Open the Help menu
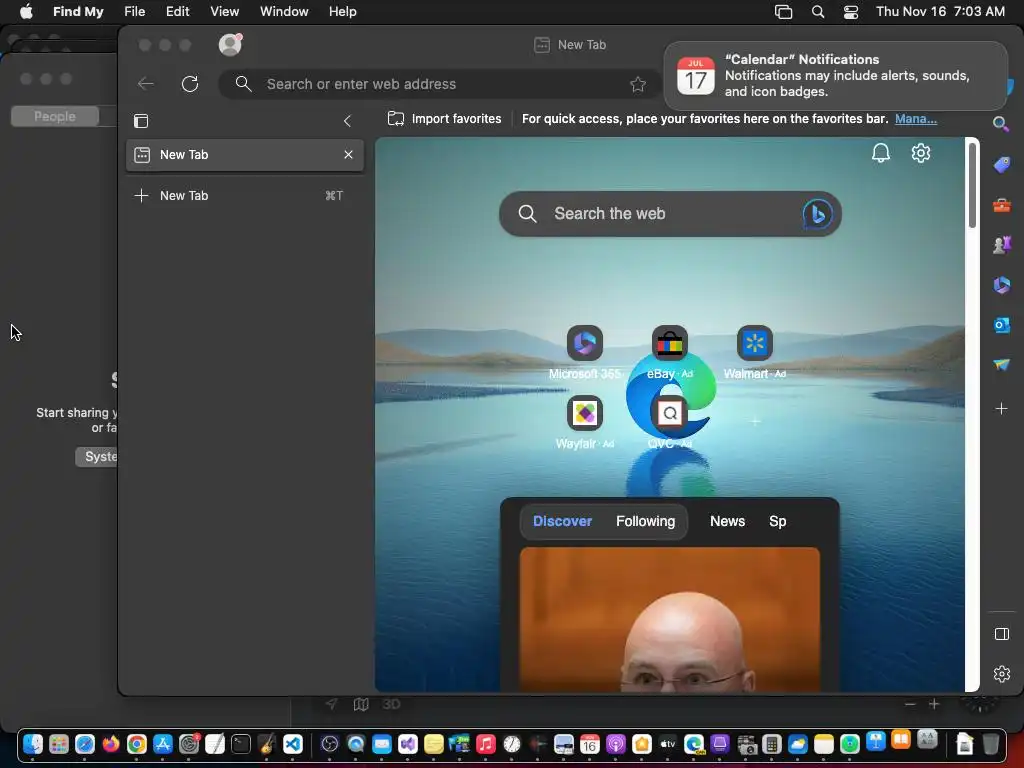Screen dimensions: 1024x768 [x=342, y=12]
